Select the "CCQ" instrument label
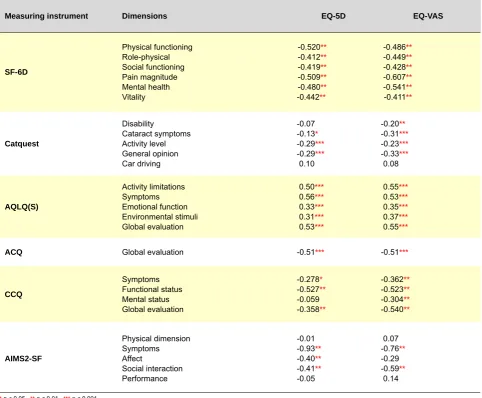This screenshot has height=398, width=482. point(13,294)
